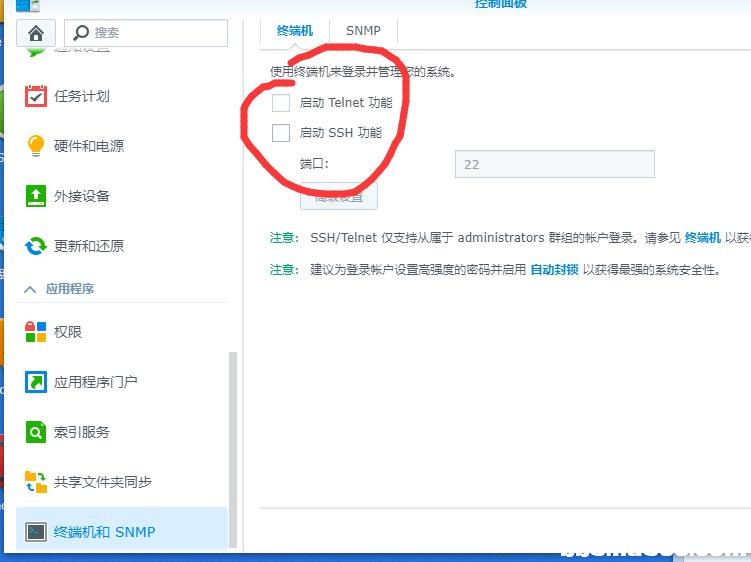Collapse the 应用程序 section chevron
The height and width of the screenshot is (562, 751).
[30, 289]
